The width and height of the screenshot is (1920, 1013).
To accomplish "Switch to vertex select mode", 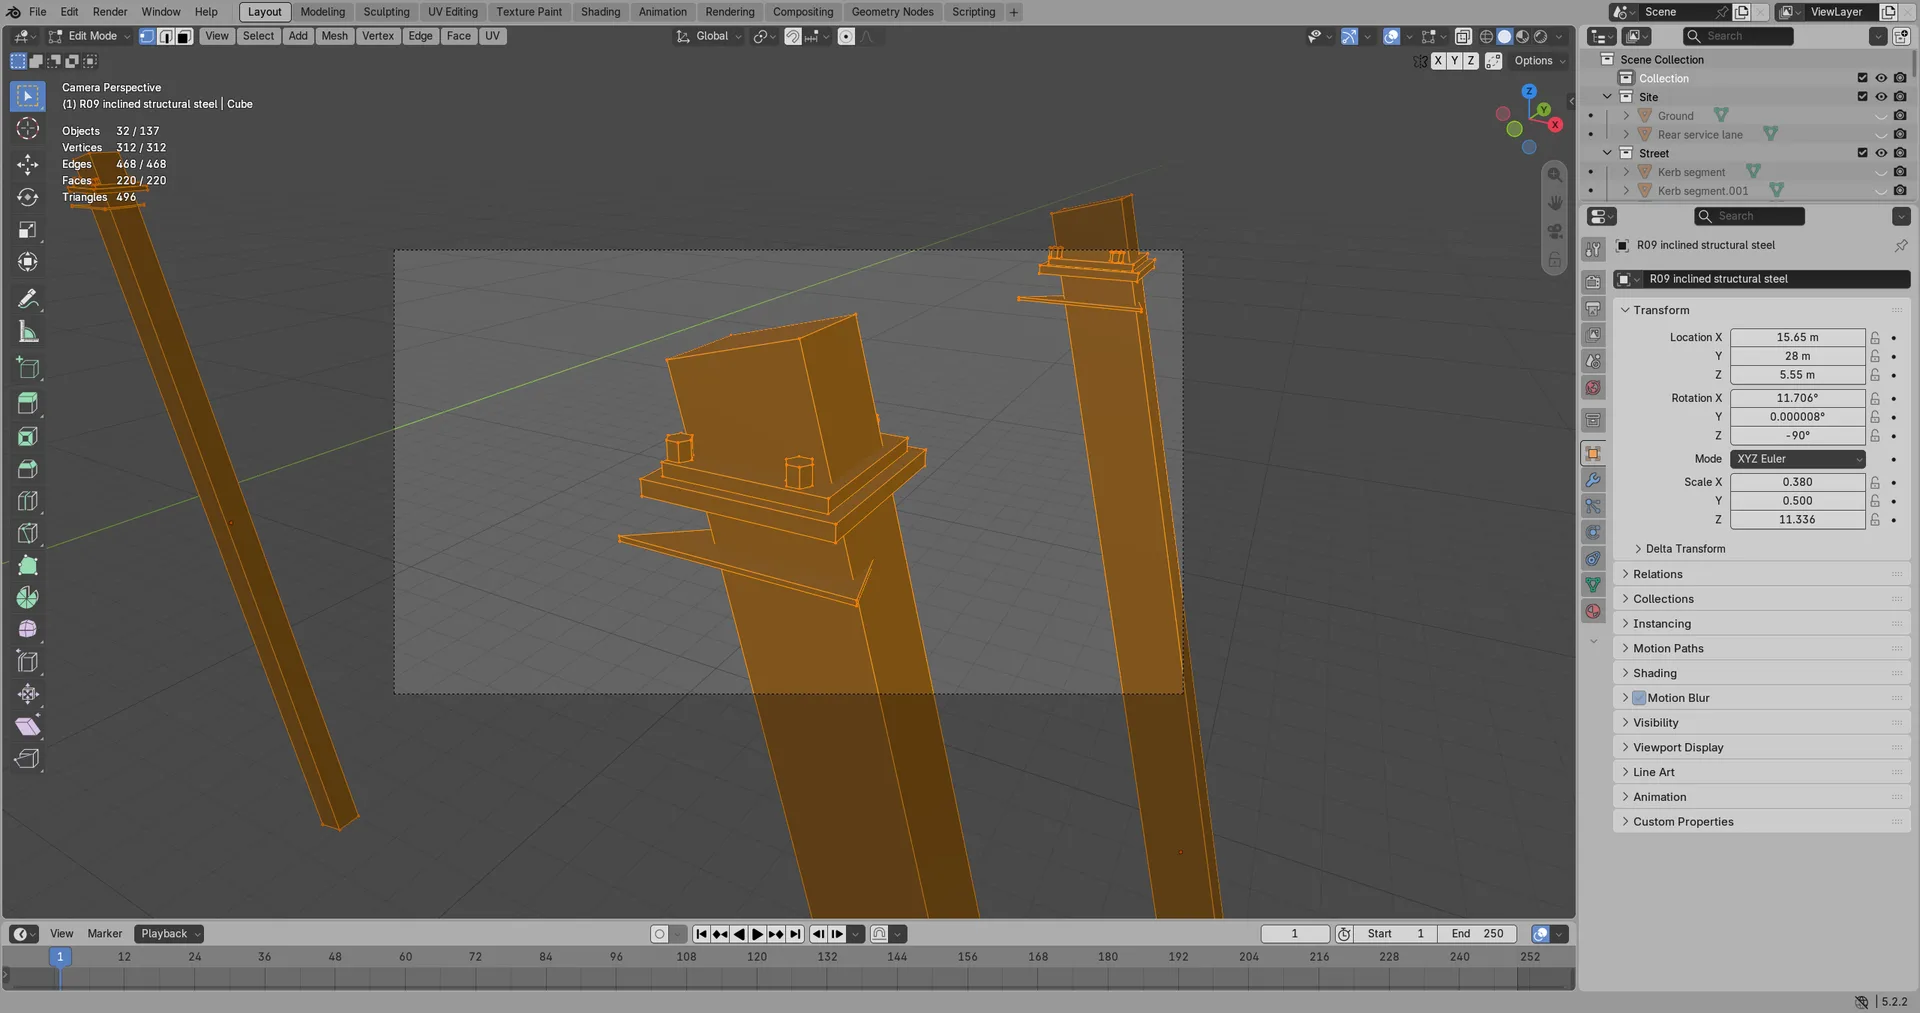I will tap(147, 36).
